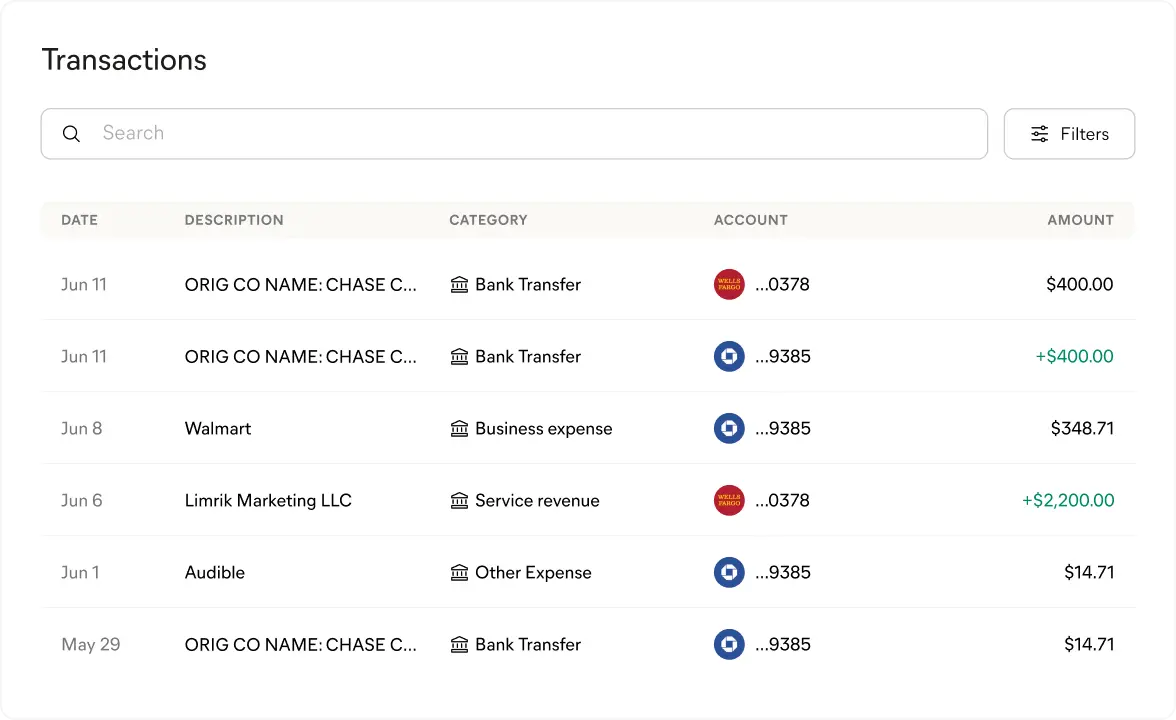The image size is (1176, 720).
Task: Click the magnifying glass search icon
Action: [71, 134]
